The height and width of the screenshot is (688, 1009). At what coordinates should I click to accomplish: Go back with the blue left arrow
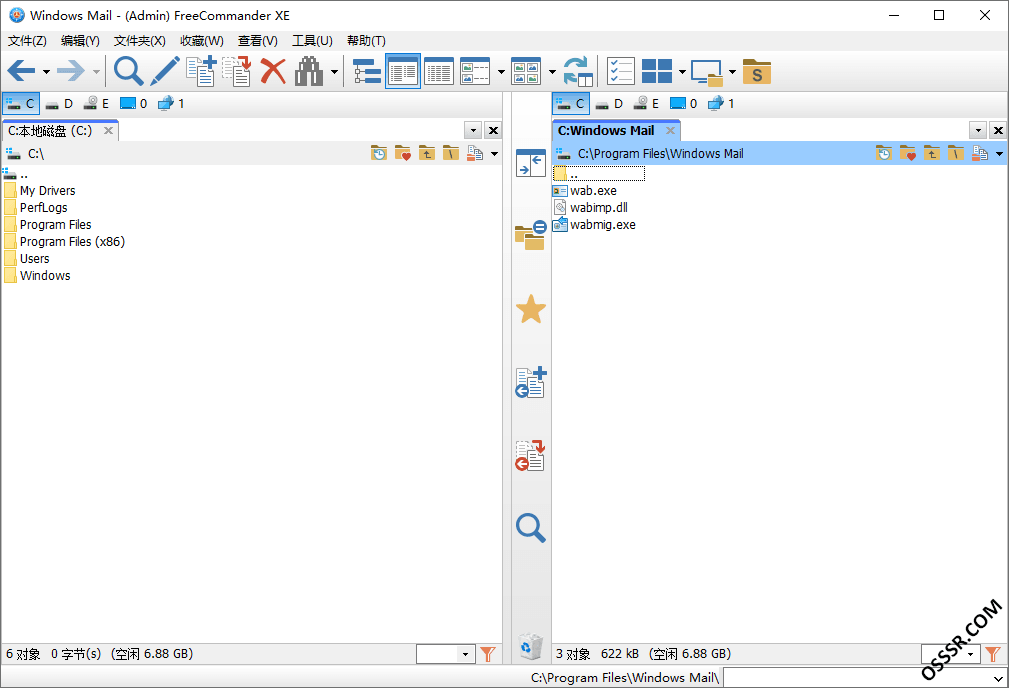pyautogui.click(x=21, y=71)
